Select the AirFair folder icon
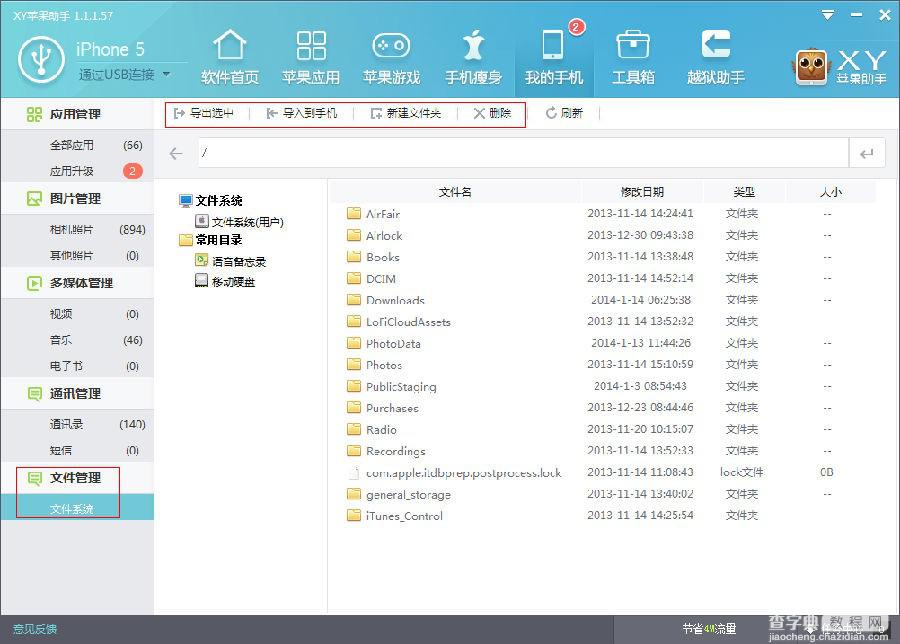900x644 pixels. pyautogui.click(x=354, y=214)
